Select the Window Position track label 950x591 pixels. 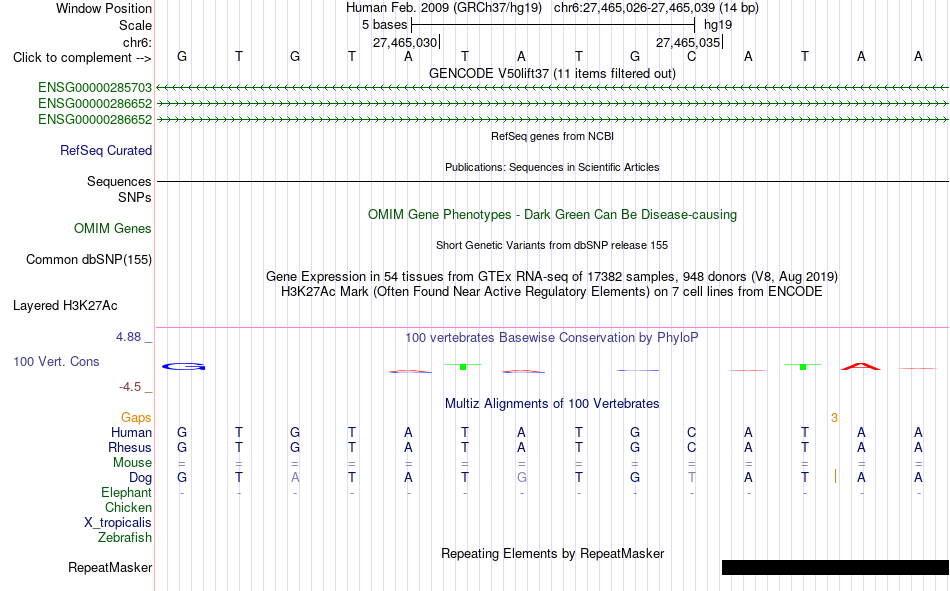104,8
